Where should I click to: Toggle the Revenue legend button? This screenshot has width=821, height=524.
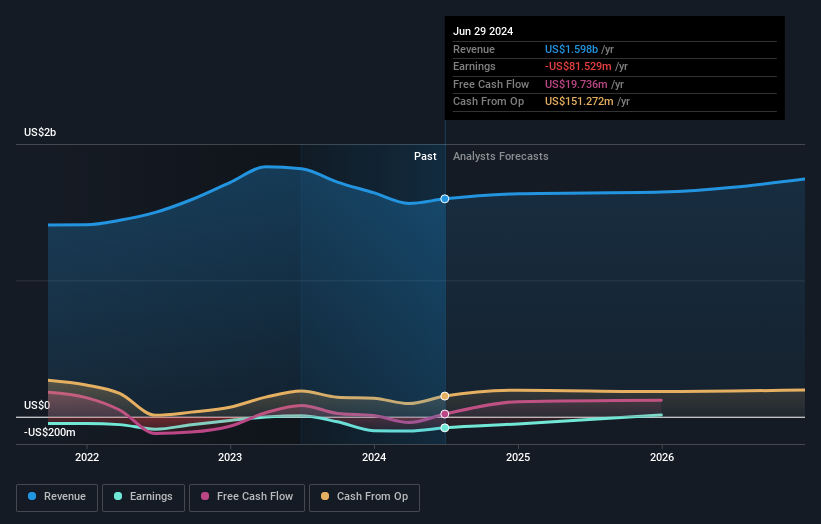57,497
